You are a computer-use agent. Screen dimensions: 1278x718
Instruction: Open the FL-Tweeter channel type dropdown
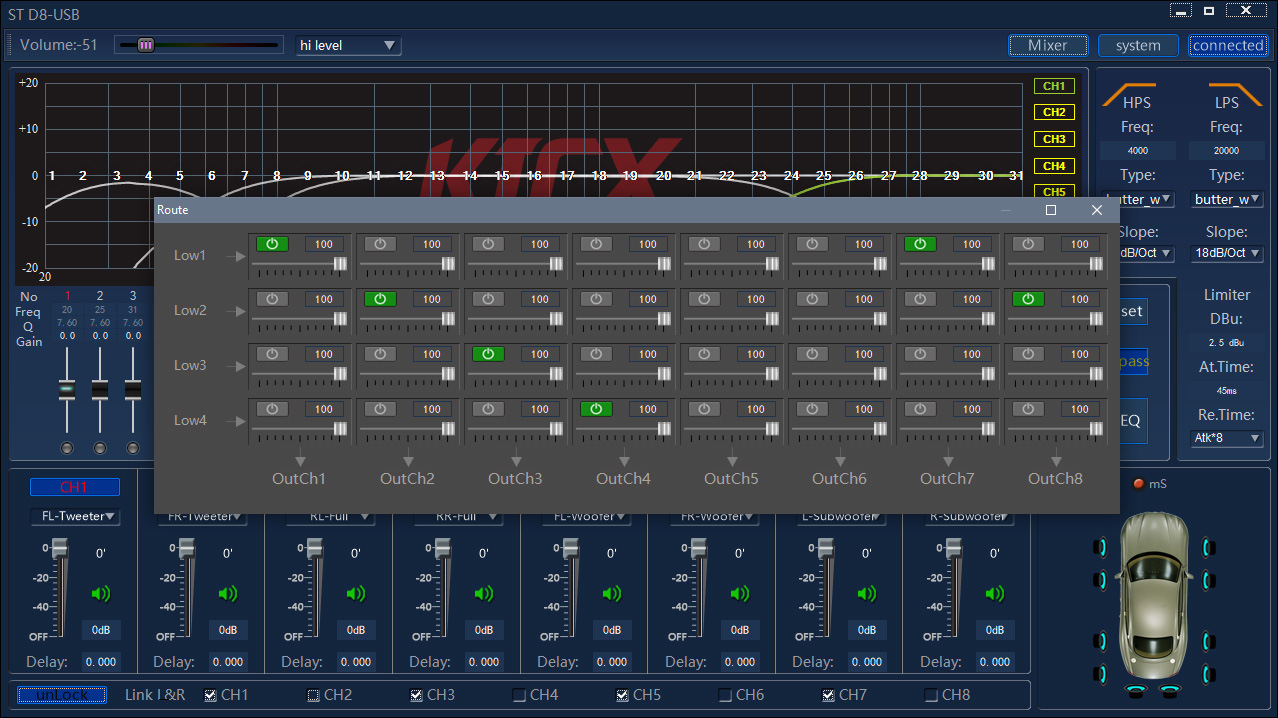coord(75,516)
